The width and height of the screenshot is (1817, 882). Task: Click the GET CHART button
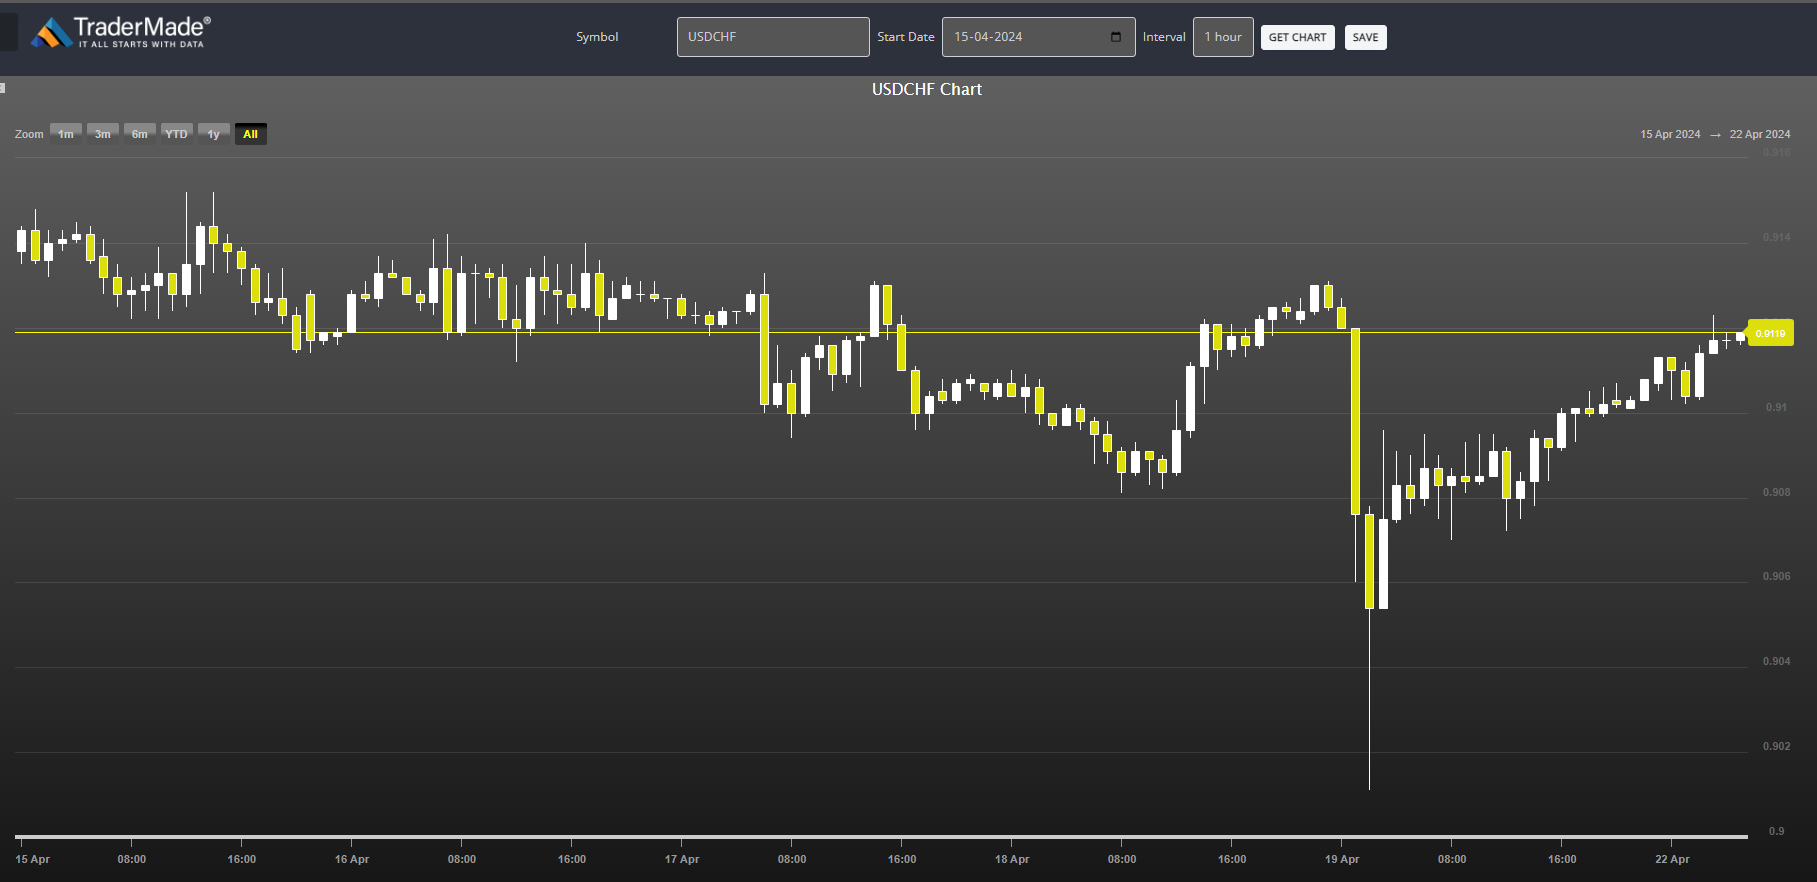(x=1297, y=38)
